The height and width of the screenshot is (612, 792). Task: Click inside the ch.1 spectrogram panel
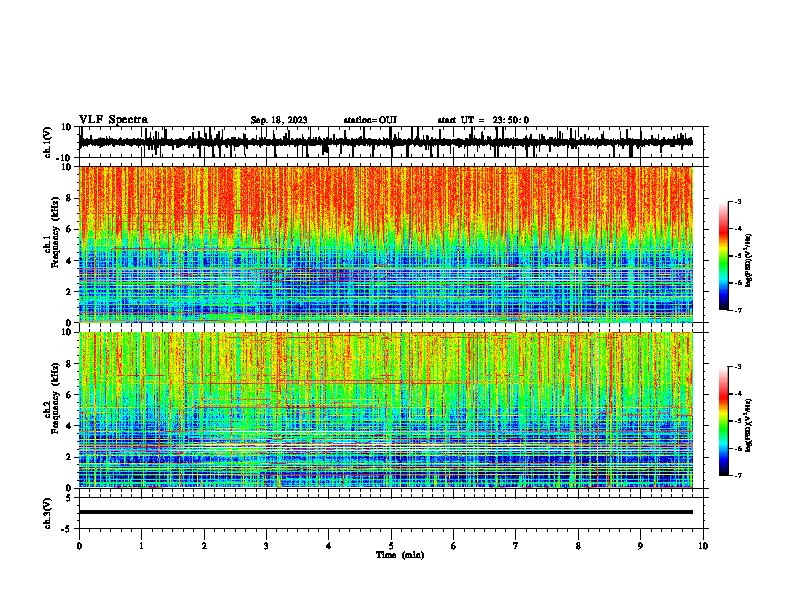click(386, 244)
